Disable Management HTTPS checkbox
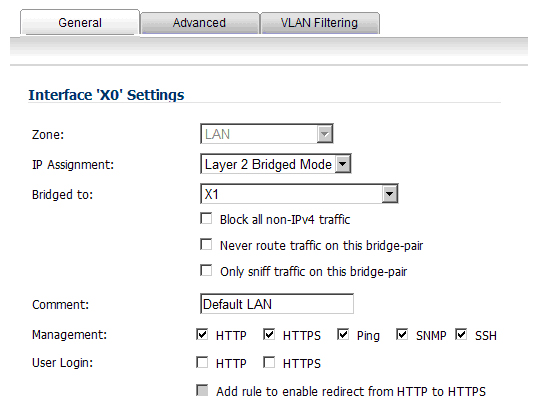The width and height of the screenshot is (542, 409). click(x=269, y=334)
